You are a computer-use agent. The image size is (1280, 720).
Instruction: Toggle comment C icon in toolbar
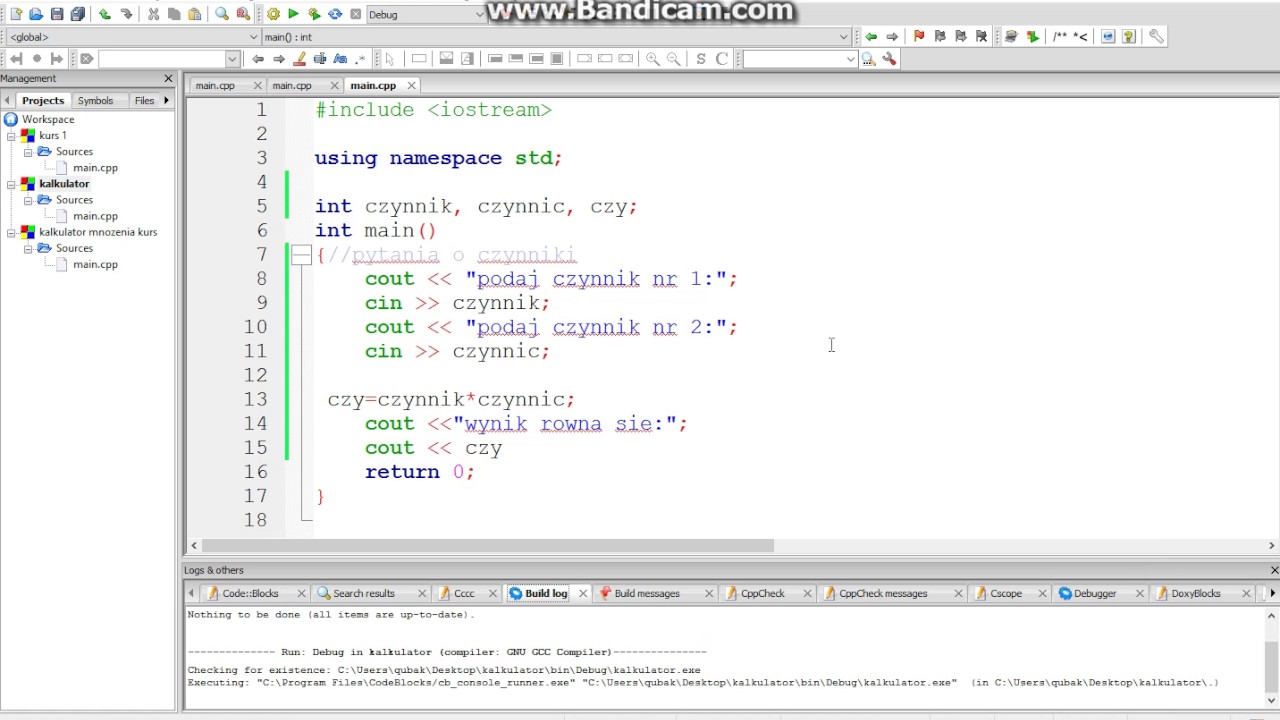(721, 59)
